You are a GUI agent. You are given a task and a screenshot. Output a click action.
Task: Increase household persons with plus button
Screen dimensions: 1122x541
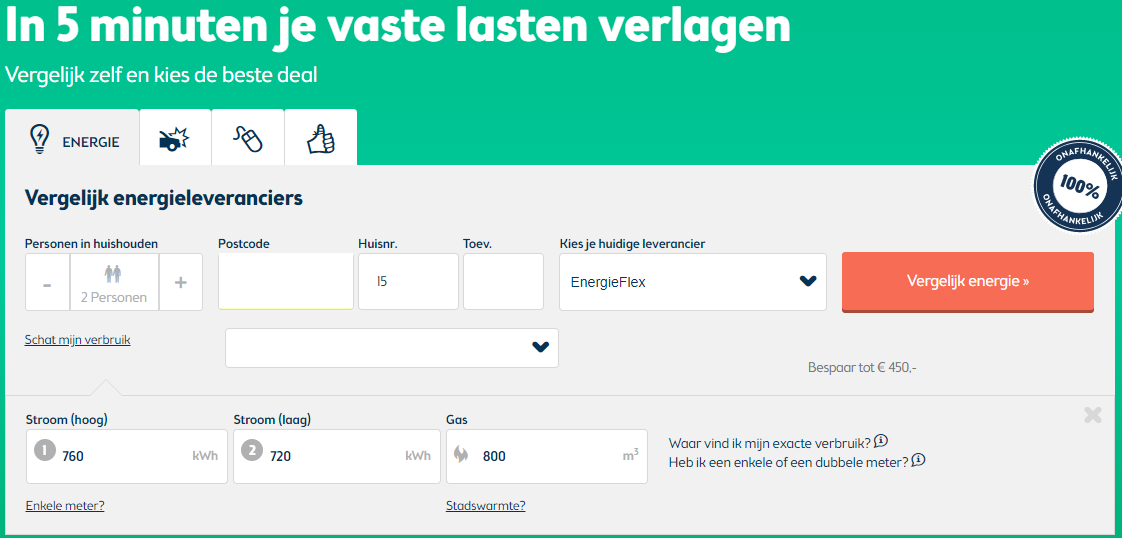click(x=181, y=283)
